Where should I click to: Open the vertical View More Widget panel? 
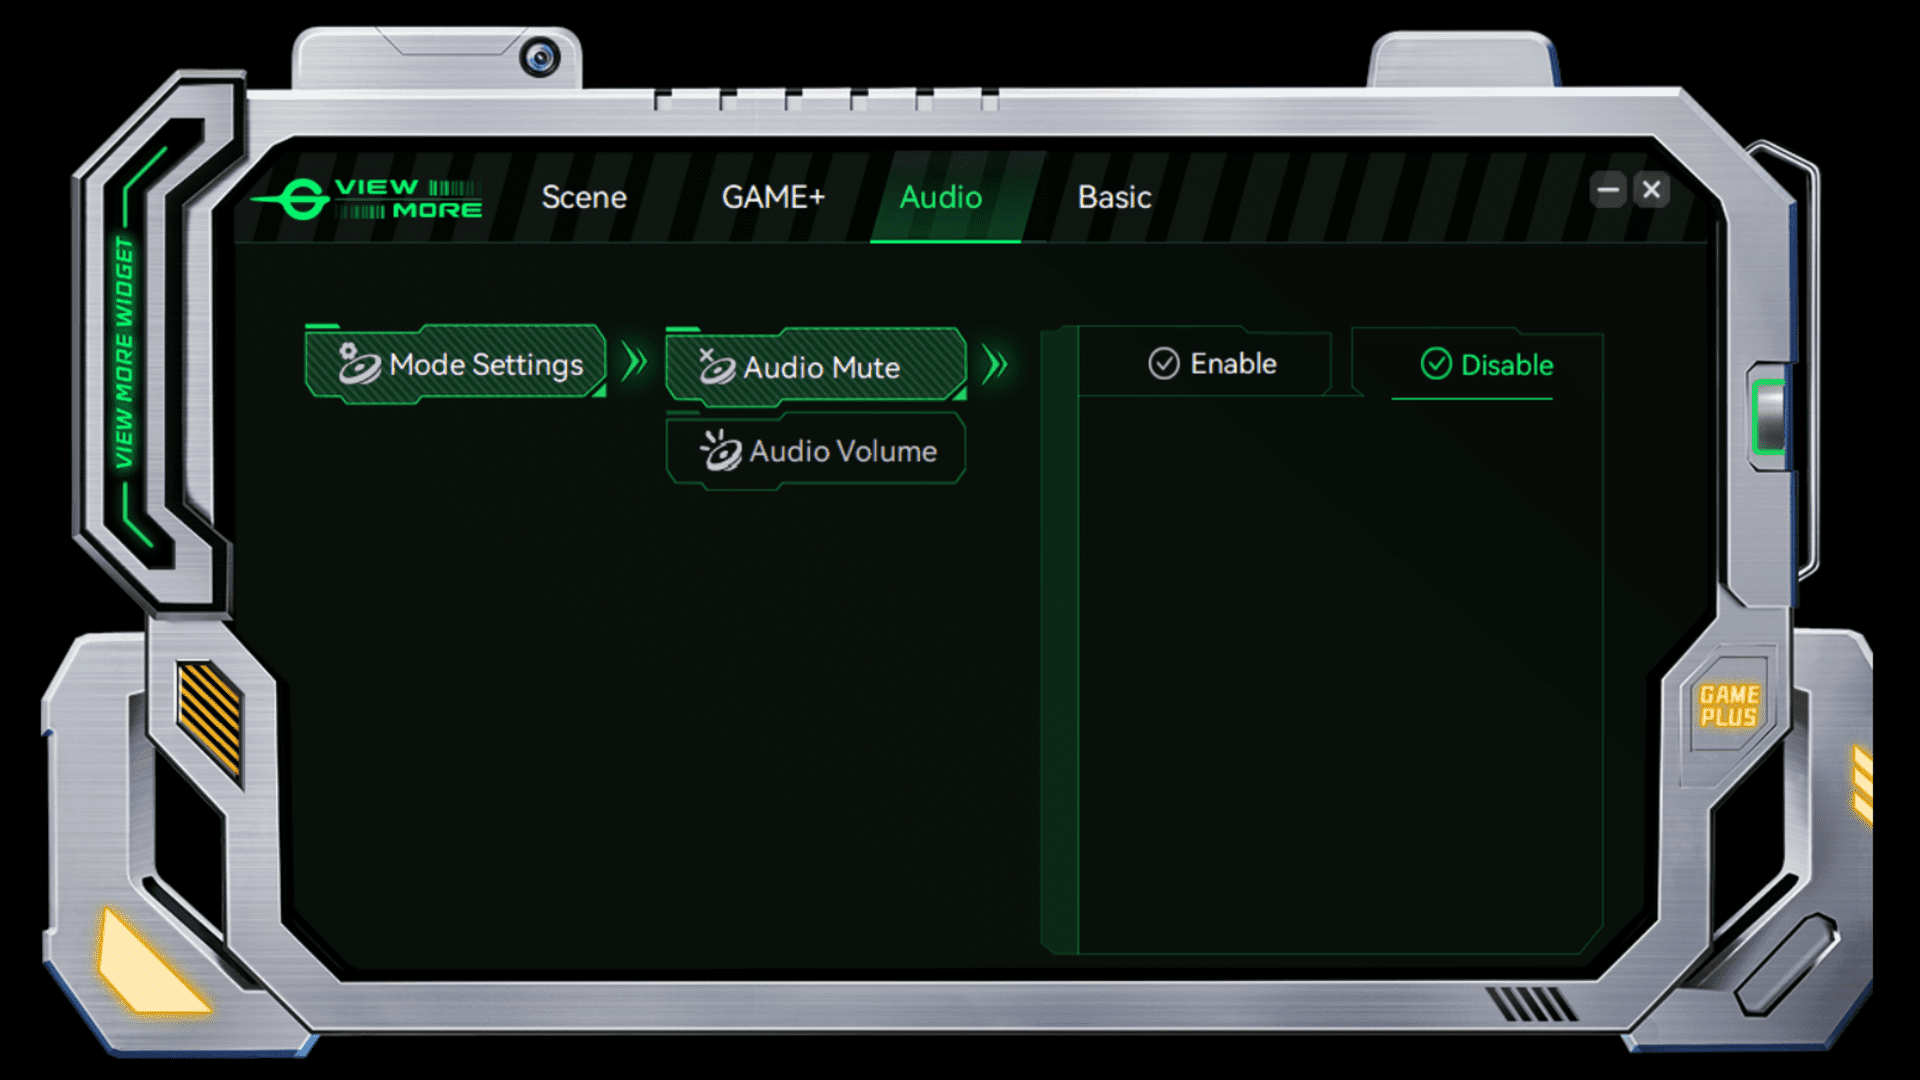[x=124, y=352]
